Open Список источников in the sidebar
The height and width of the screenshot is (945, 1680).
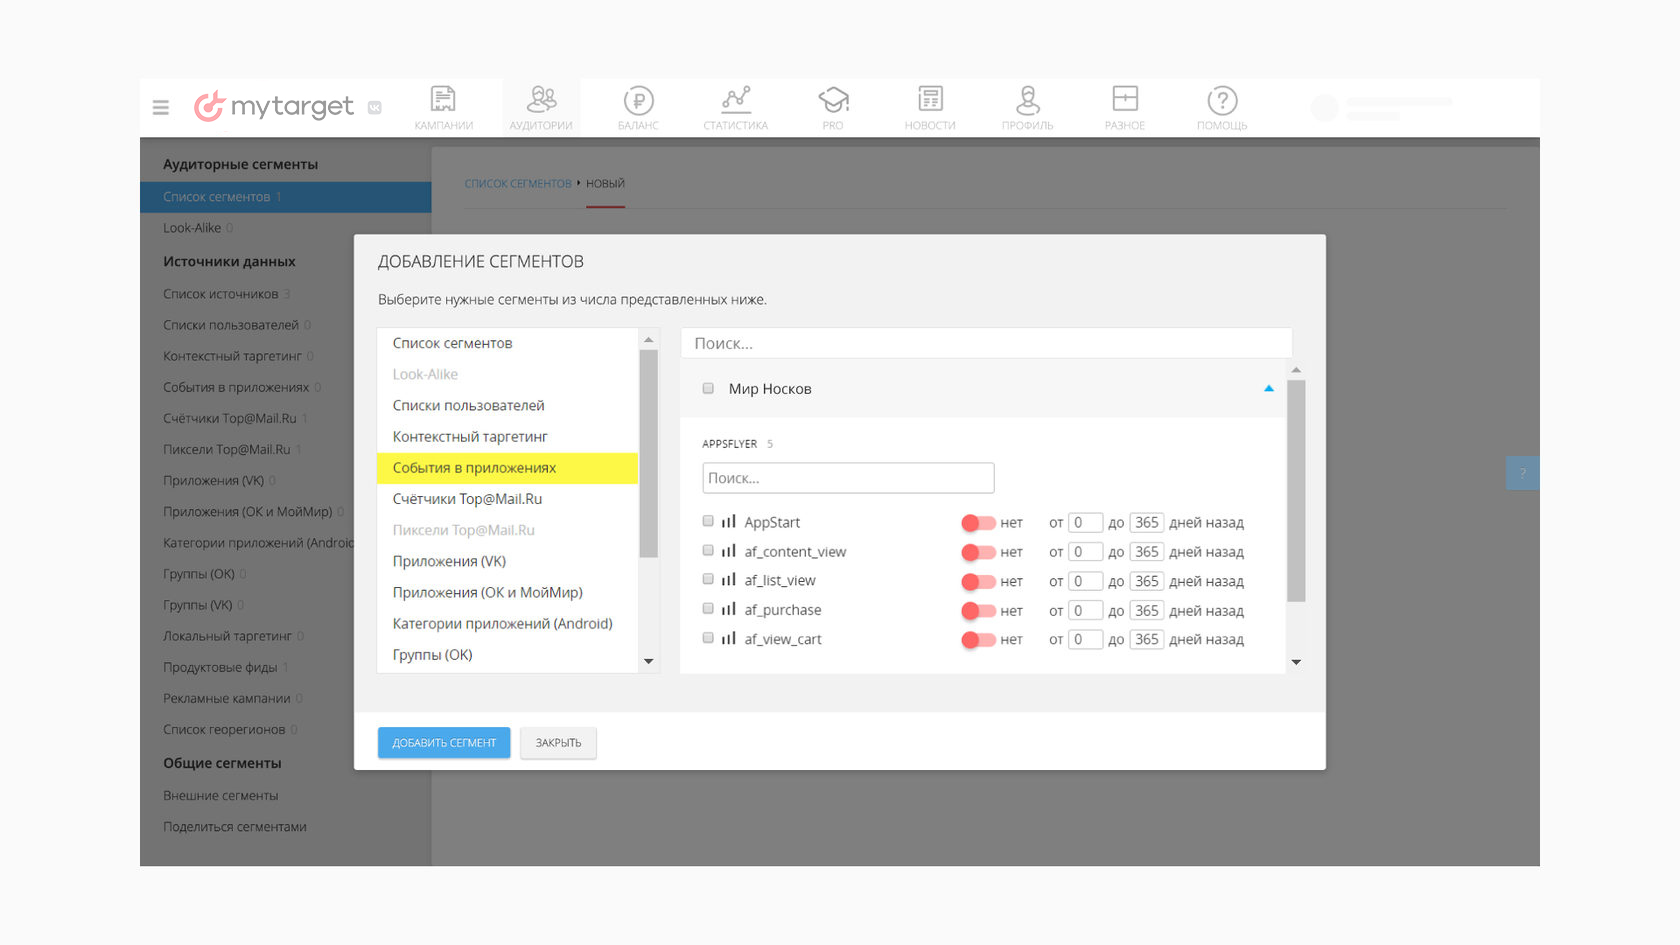coord(221,294)
